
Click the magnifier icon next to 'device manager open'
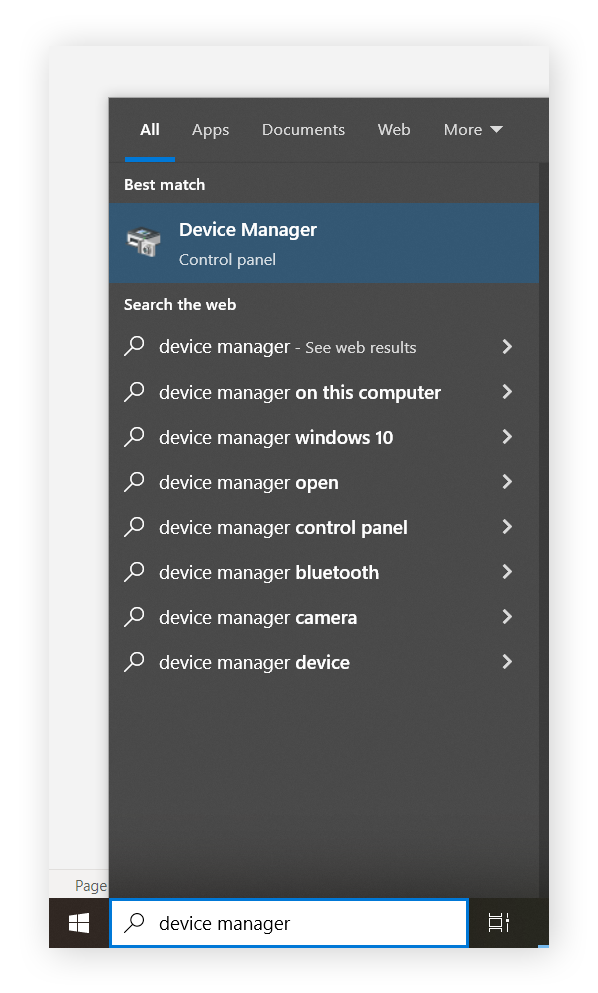[x=134, y=482]
